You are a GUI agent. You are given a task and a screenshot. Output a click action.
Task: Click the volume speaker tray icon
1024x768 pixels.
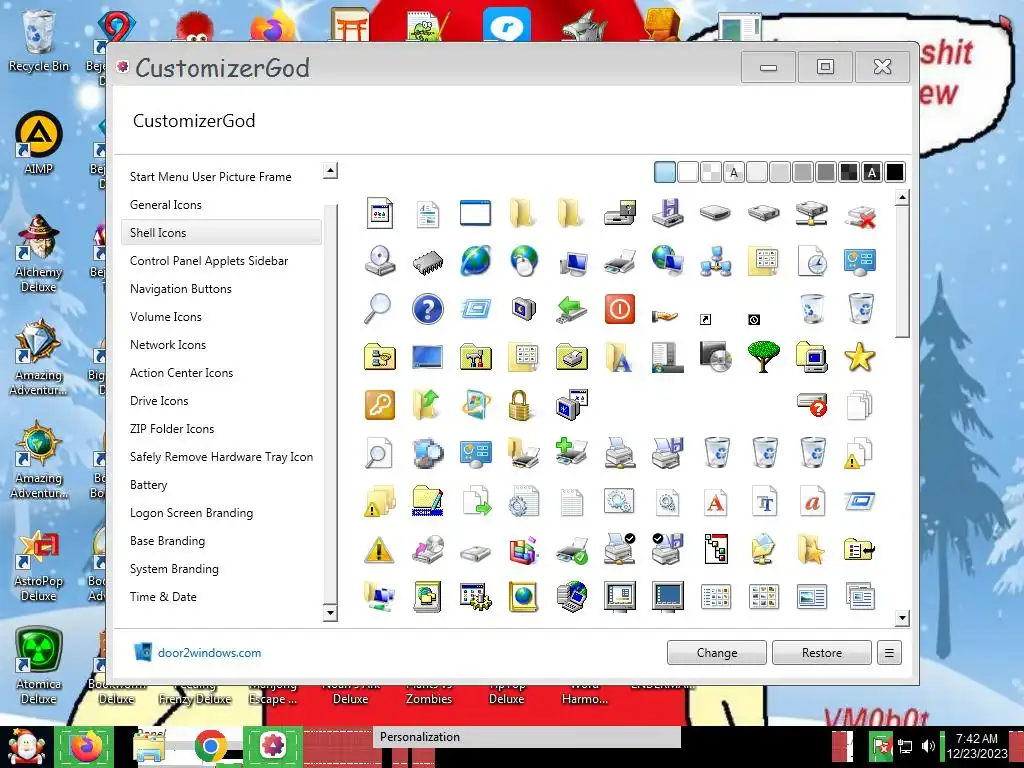[x=927, y=746]
